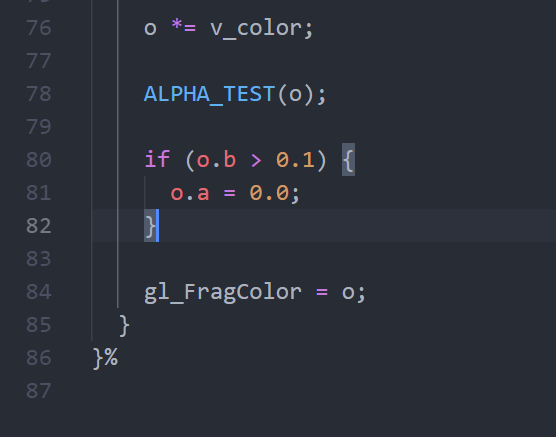Click the 0.0 value on line 81
Image resolution: width=556 pixels, height=437 pixels.
[x=269, y=193]
